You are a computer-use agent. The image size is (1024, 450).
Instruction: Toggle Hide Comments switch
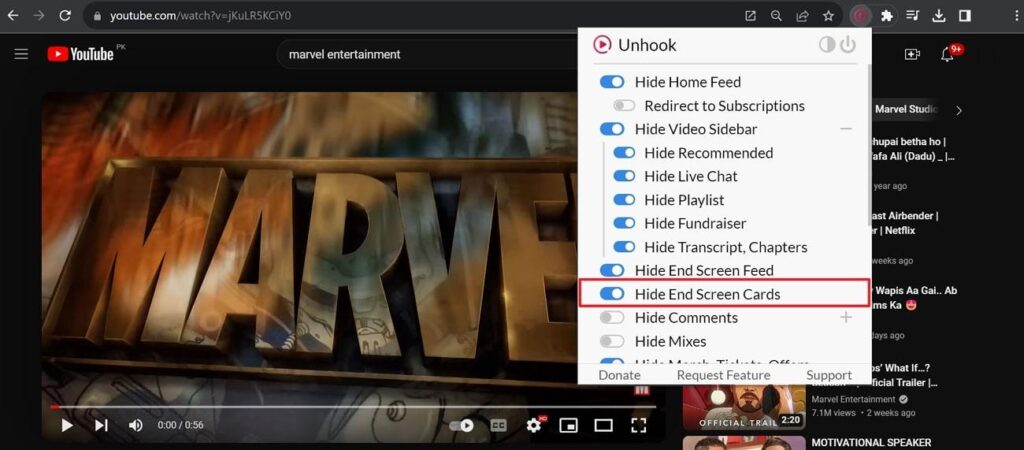coord(612,317)
